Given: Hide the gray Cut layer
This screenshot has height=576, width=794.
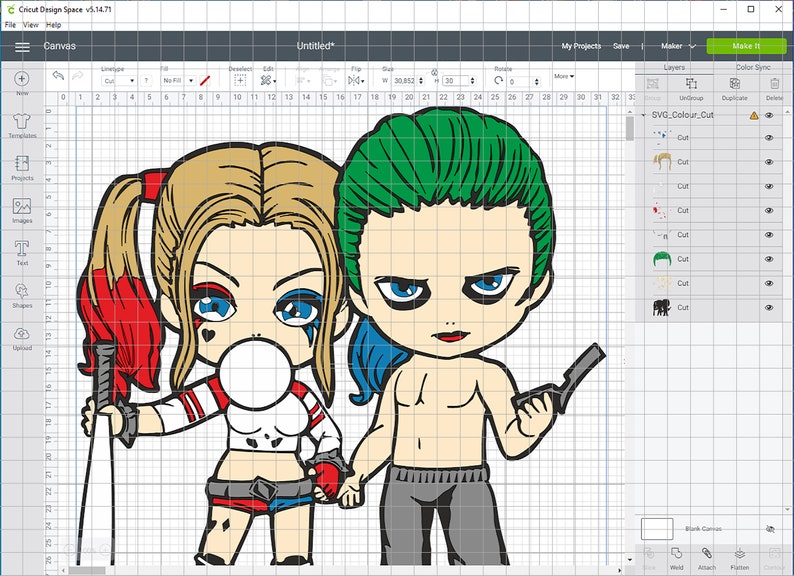Looking at the screenshot, I should point(769,235).
